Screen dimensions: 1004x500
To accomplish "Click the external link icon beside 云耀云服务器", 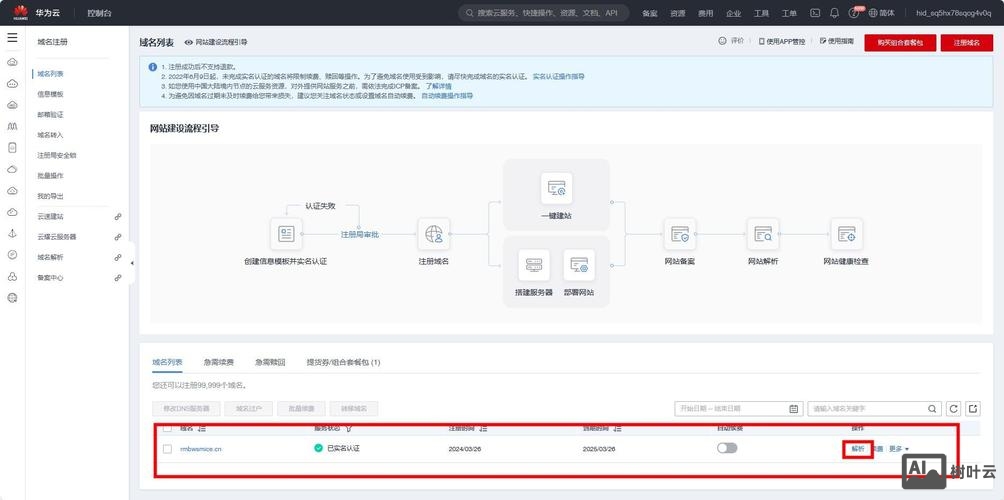I will coord(118,237).
